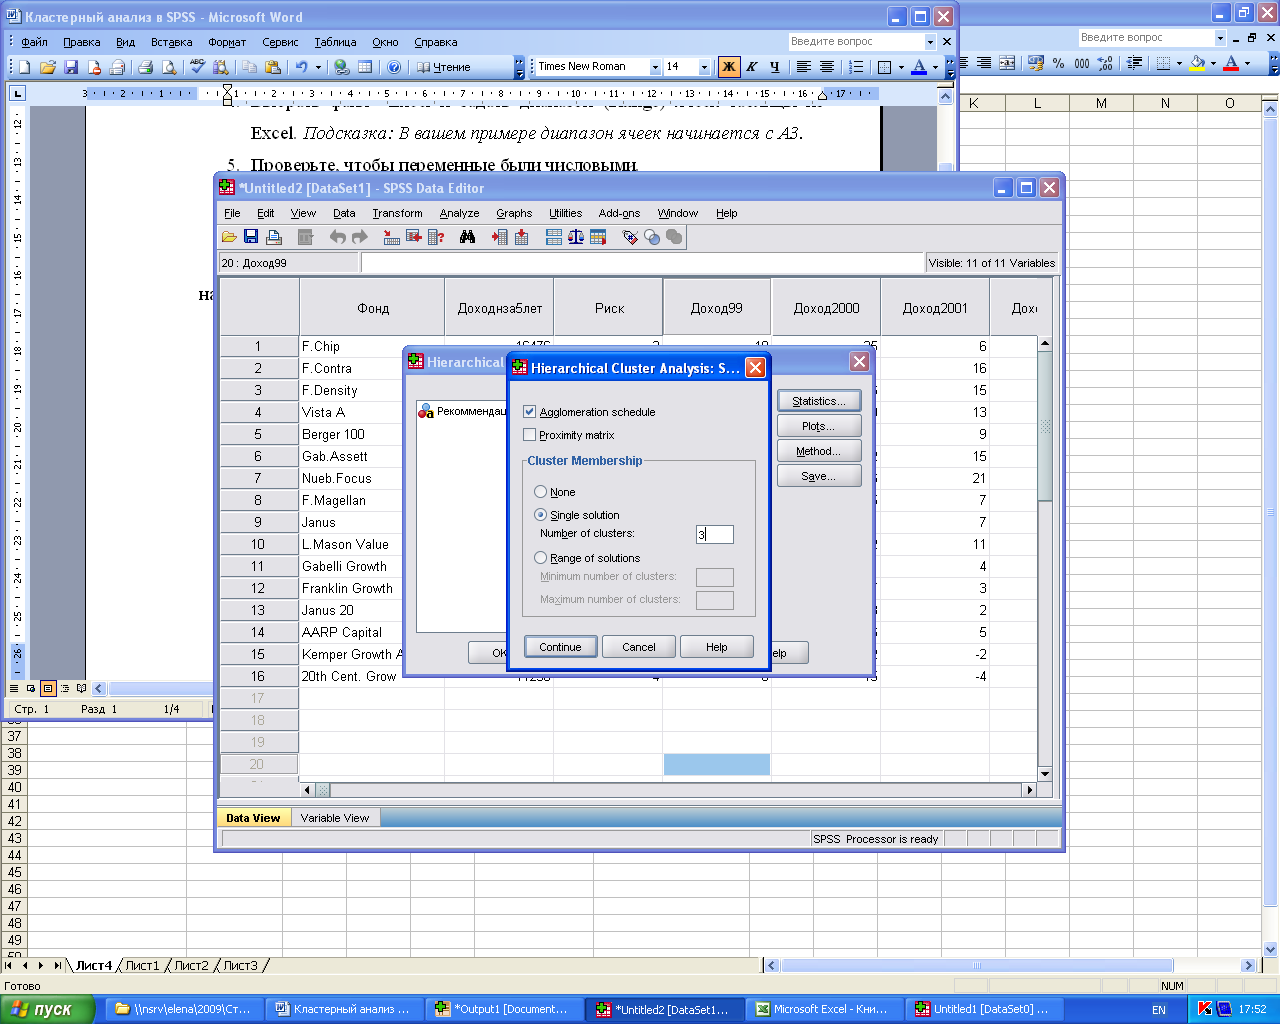Click Excel's Percent style icon

(x=1058, y=63)
